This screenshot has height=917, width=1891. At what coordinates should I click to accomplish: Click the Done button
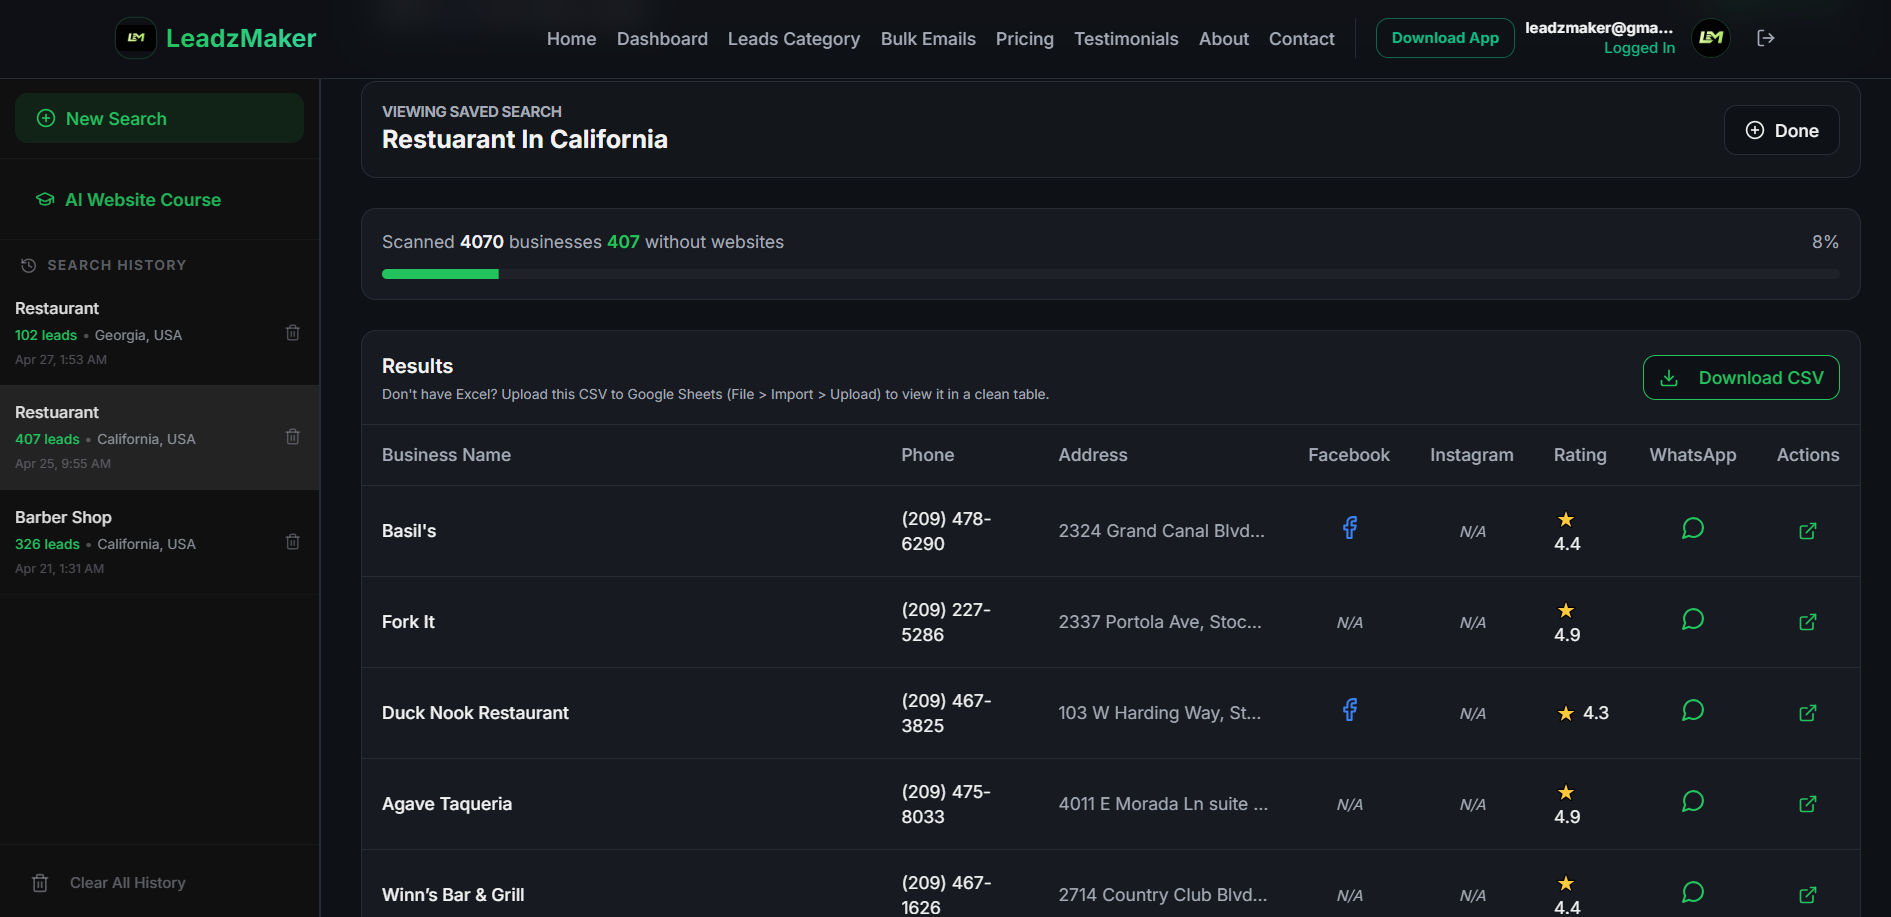[1781, 130]
